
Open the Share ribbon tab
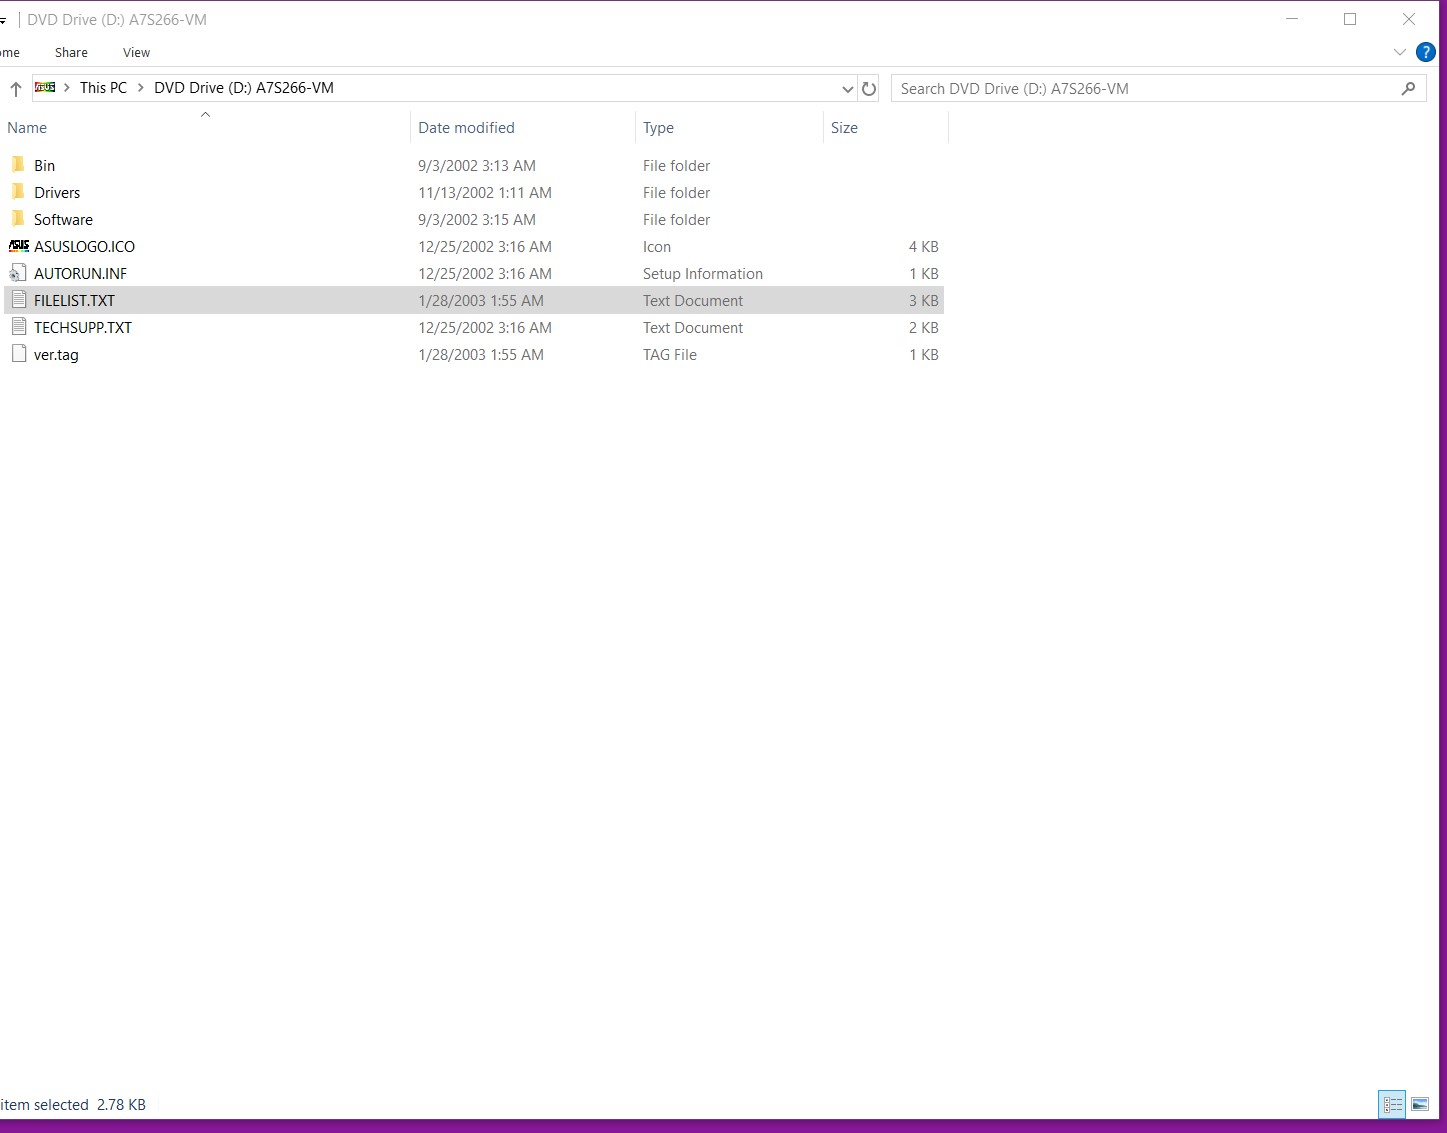pyautogui.click(x=71, y=53)
